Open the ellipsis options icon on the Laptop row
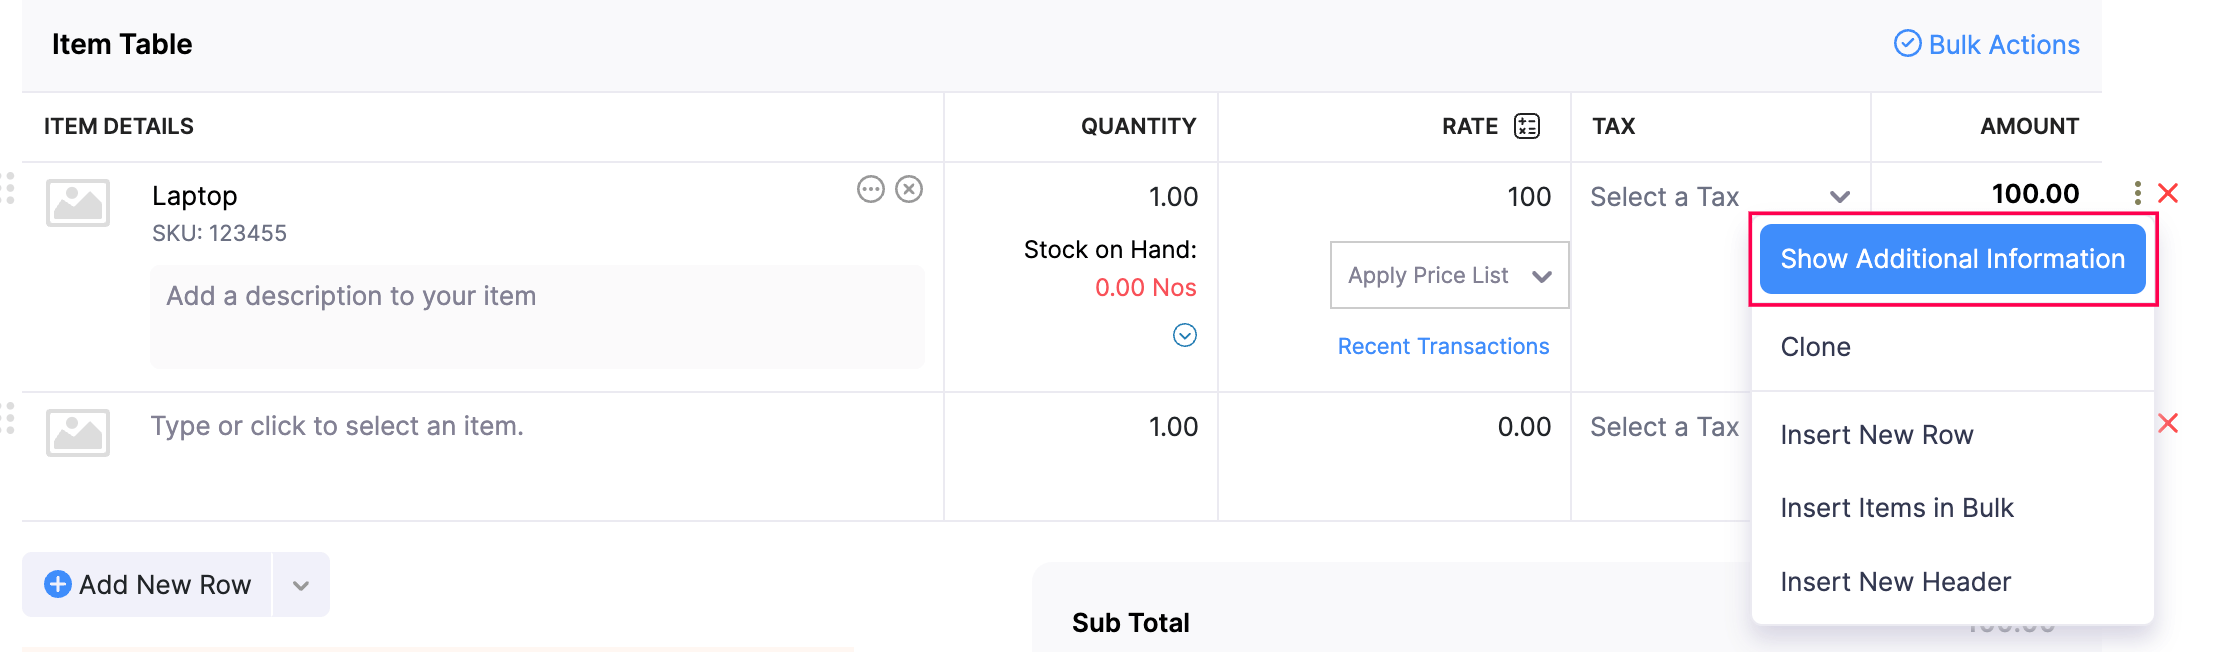Viewport: 2236px width, 652px height. click(870, 190)
